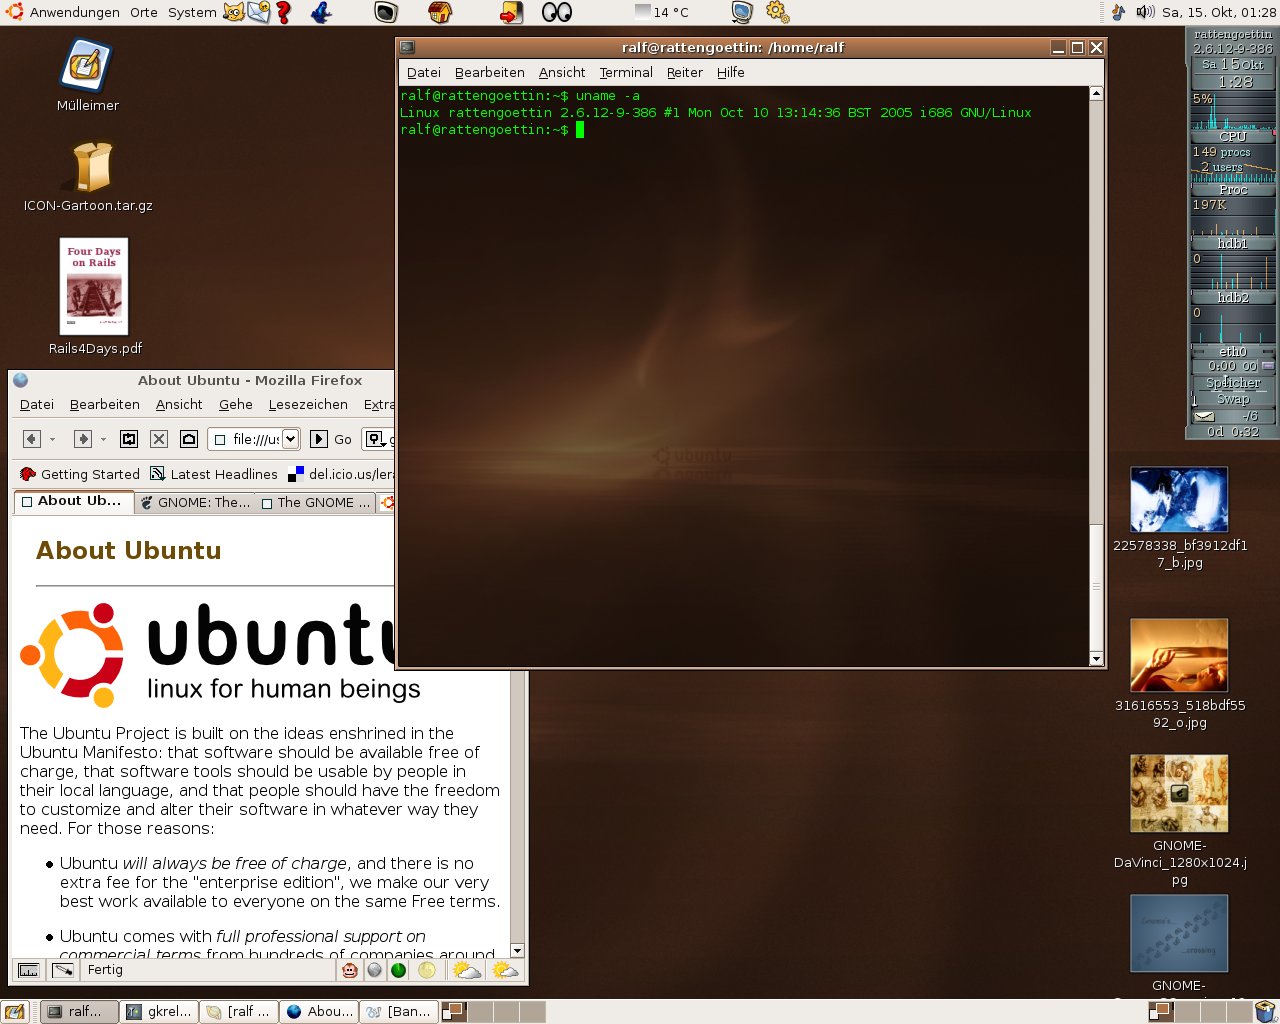Switch to the GNOME: The... tab
Viewport: 1280px width, 1024px height.
pyautogui.click(x=195, y=503)
